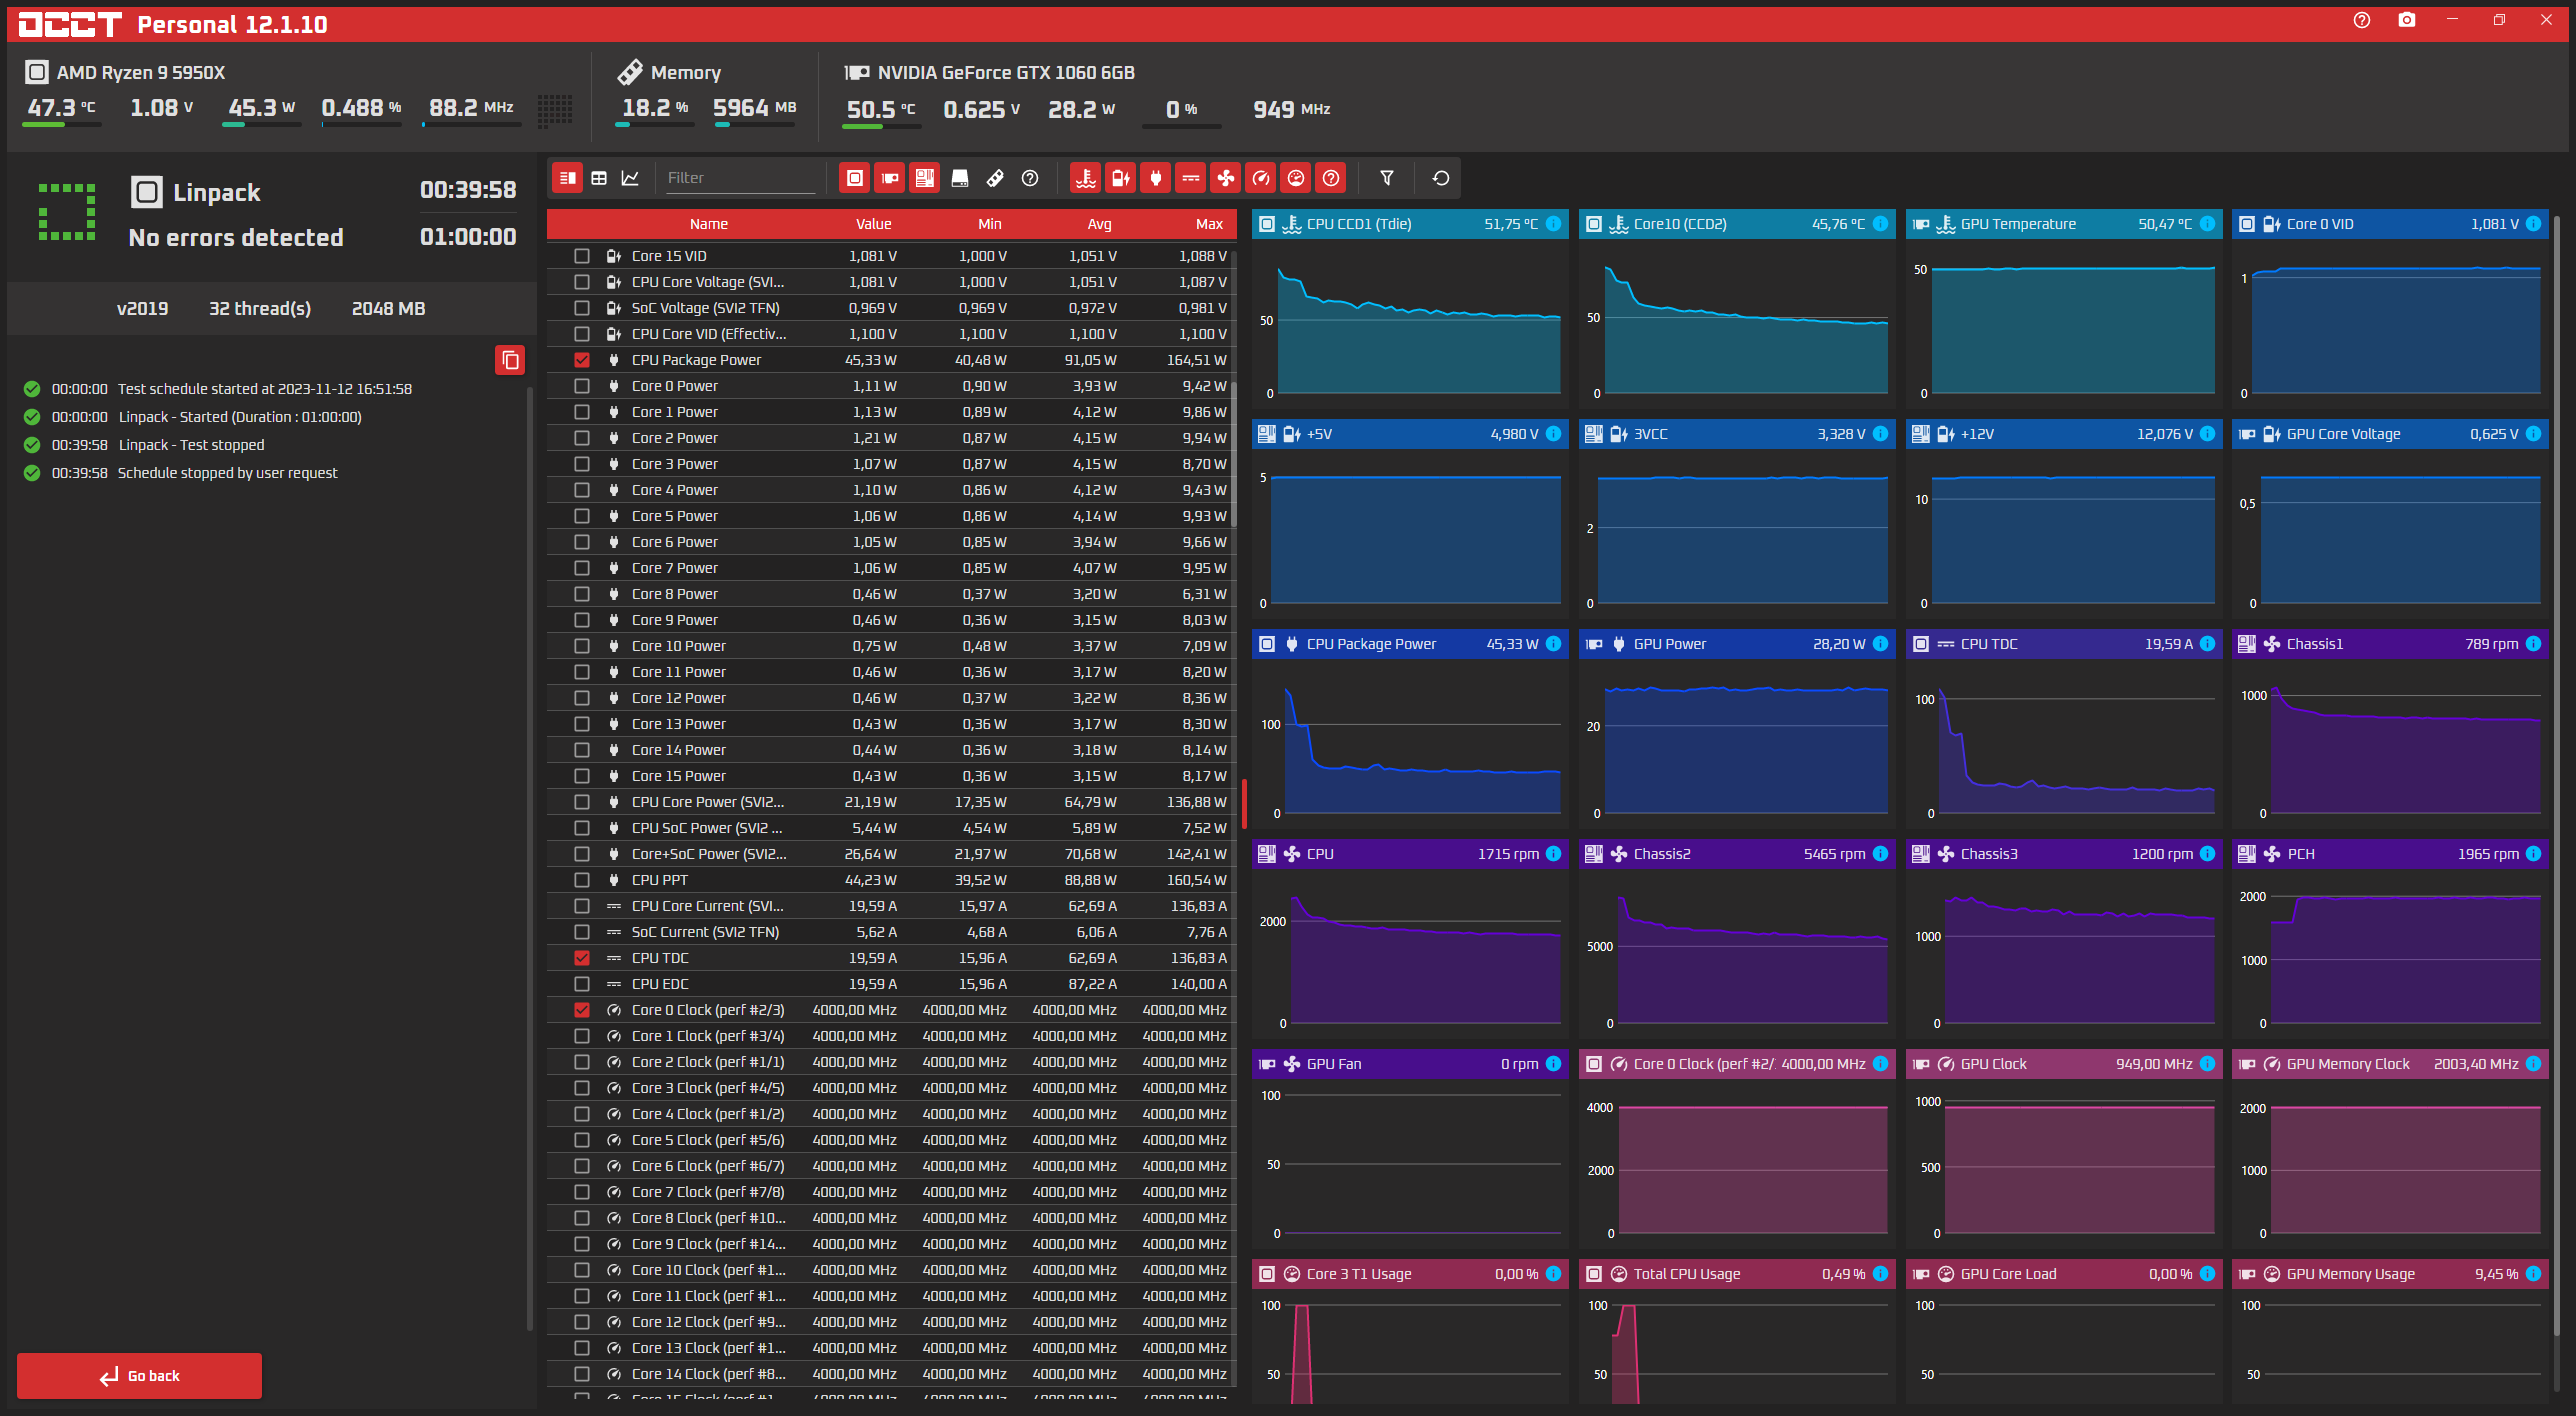Click the funnel filter icon
Screen dimensions: 2576x1416
click(1387, 178)
